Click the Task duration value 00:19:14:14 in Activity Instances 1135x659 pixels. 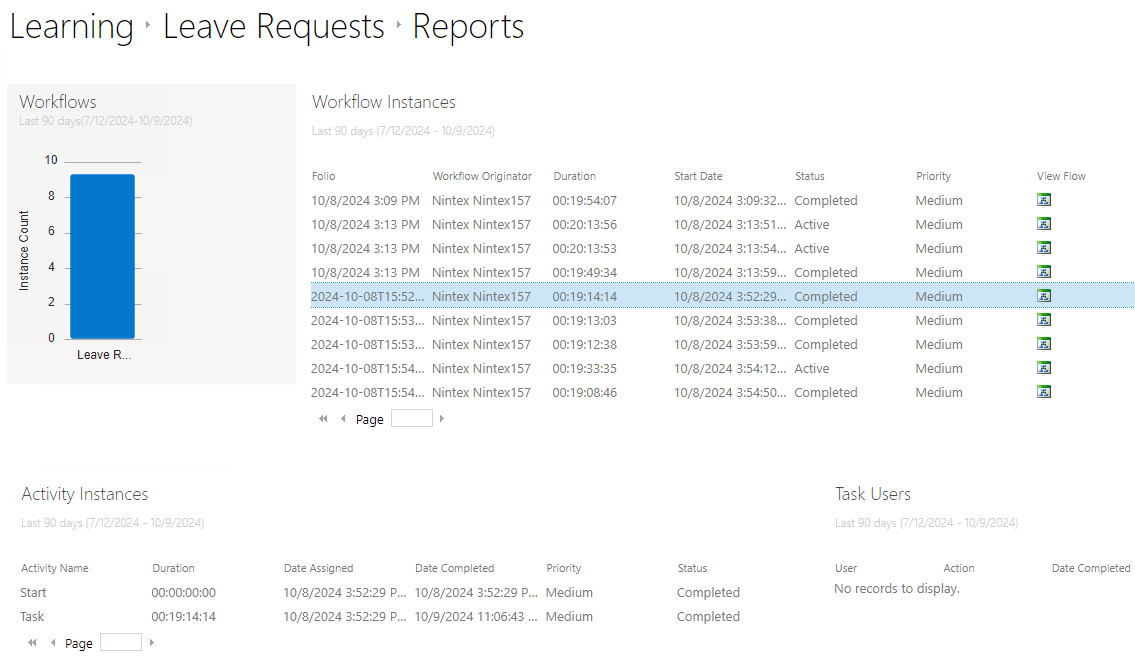click(183, 616)
